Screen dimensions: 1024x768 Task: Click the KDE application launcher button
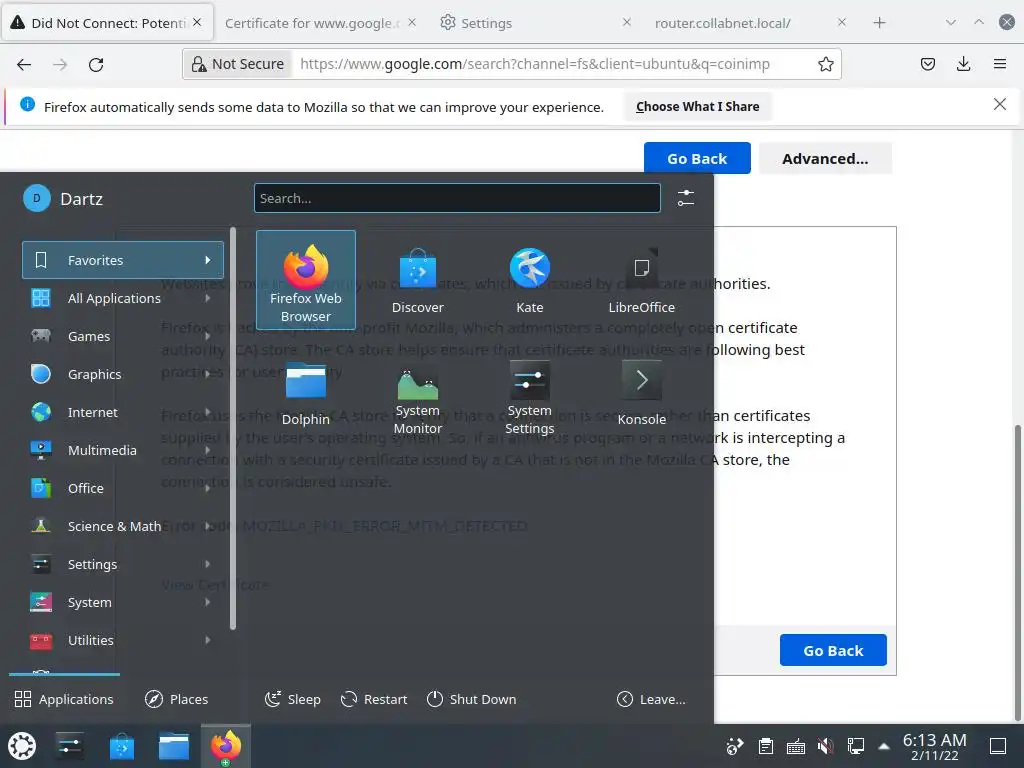coord(22,746)
